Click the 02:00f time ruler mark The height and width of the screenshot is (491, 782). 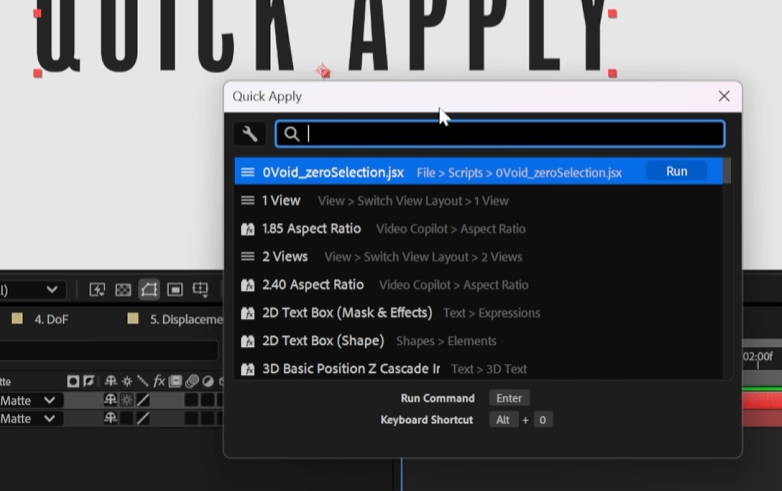point(758,357)
